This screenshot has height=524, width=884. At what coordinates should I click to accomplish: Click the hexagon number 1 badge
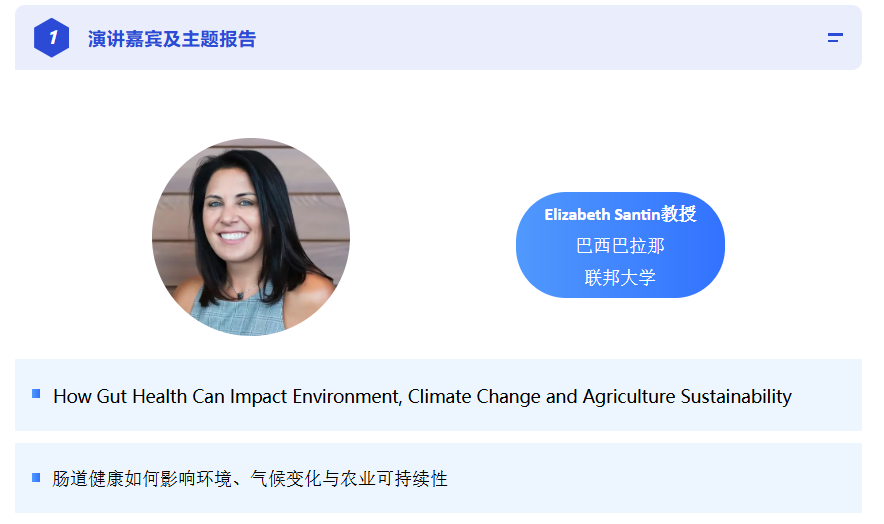(51, 38)
